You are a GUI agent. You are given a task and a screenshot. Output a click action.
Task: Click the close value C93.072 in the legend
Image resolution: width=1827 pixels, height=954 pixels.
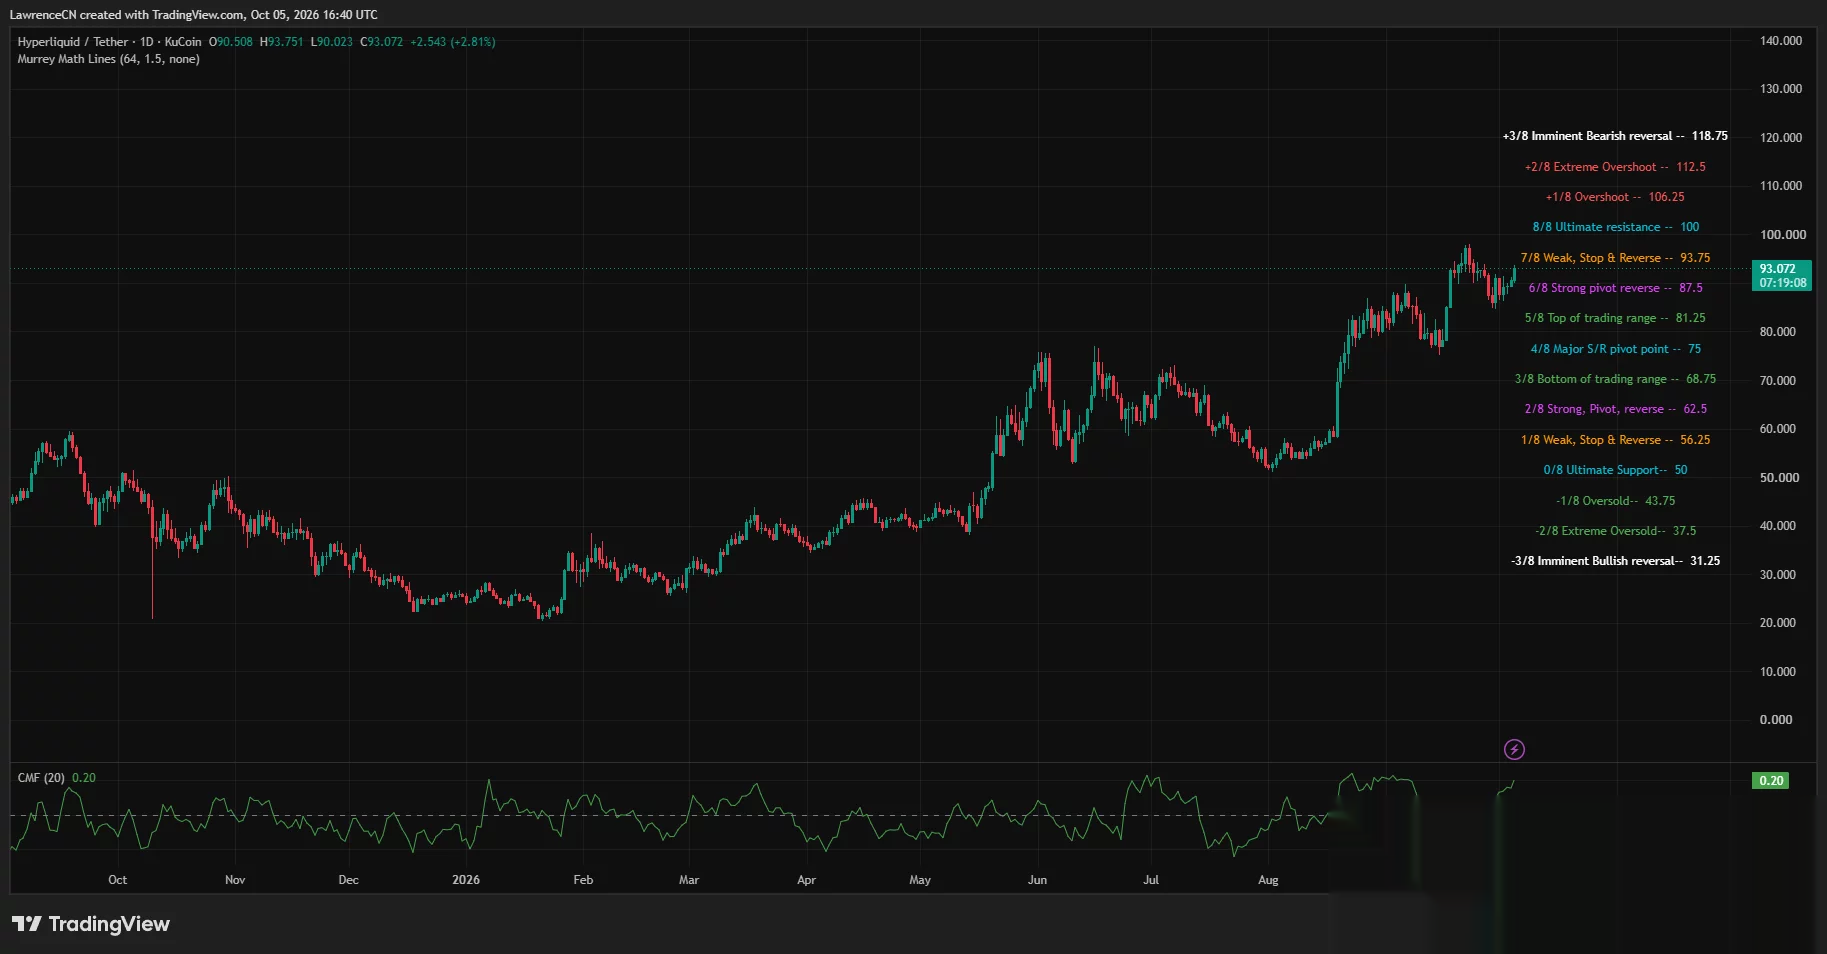pyautogui.click(x=382, y=42)
